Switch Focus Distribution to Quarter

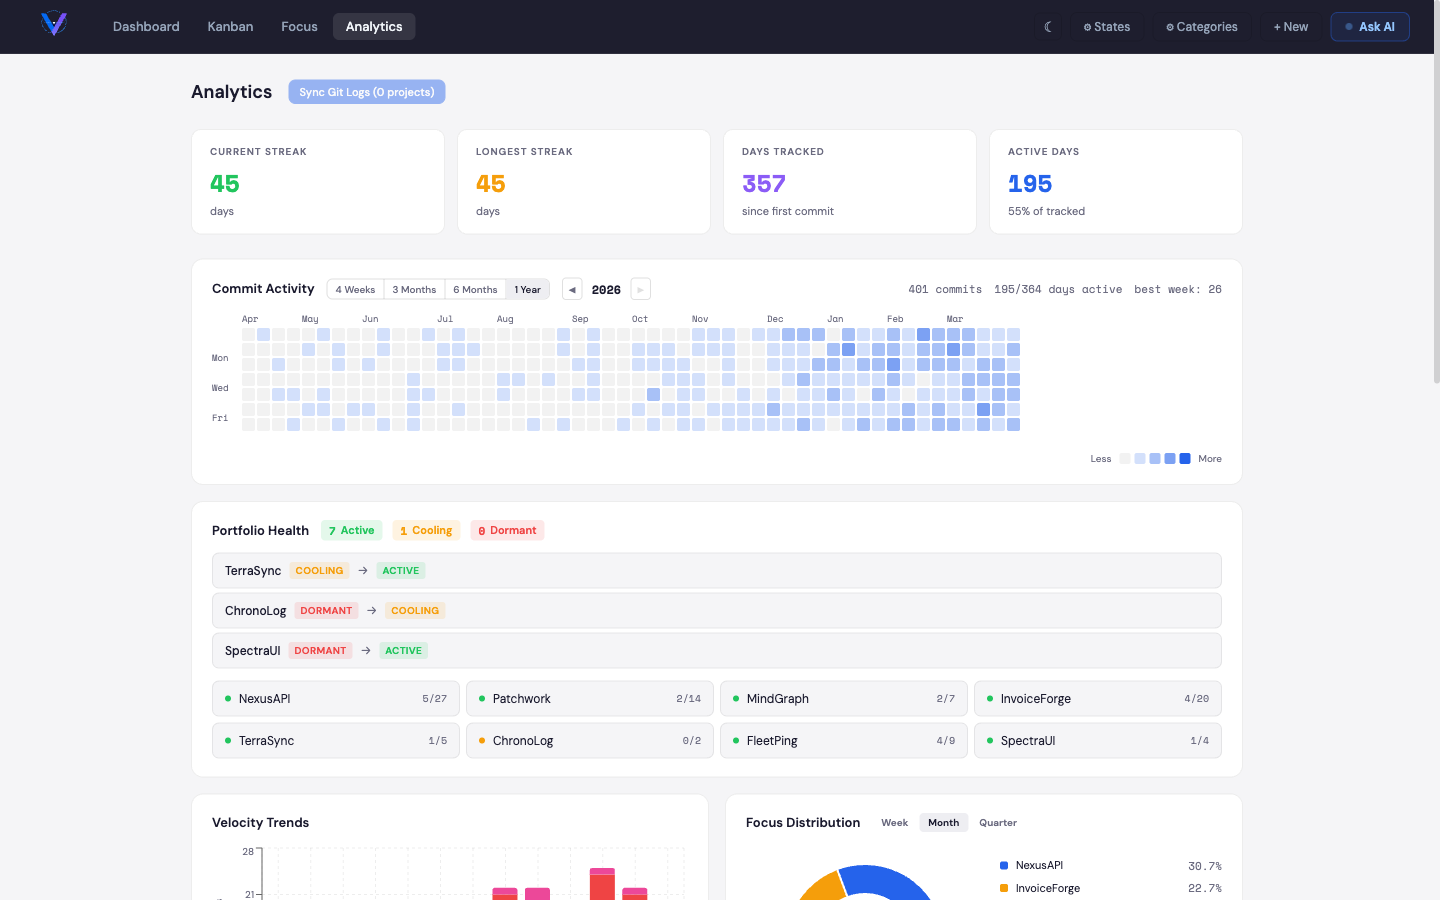[x=997, y=823]
